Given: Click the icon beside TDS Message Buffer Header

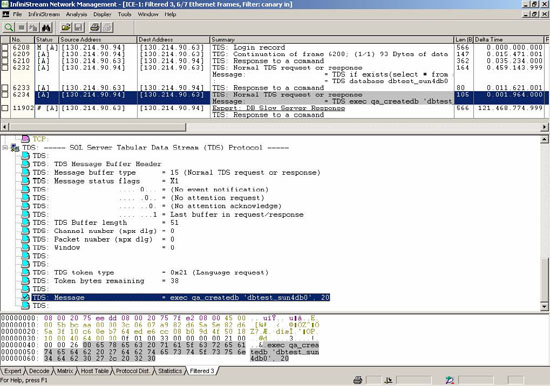Looking at the screenshot, I should coord(25,164).
